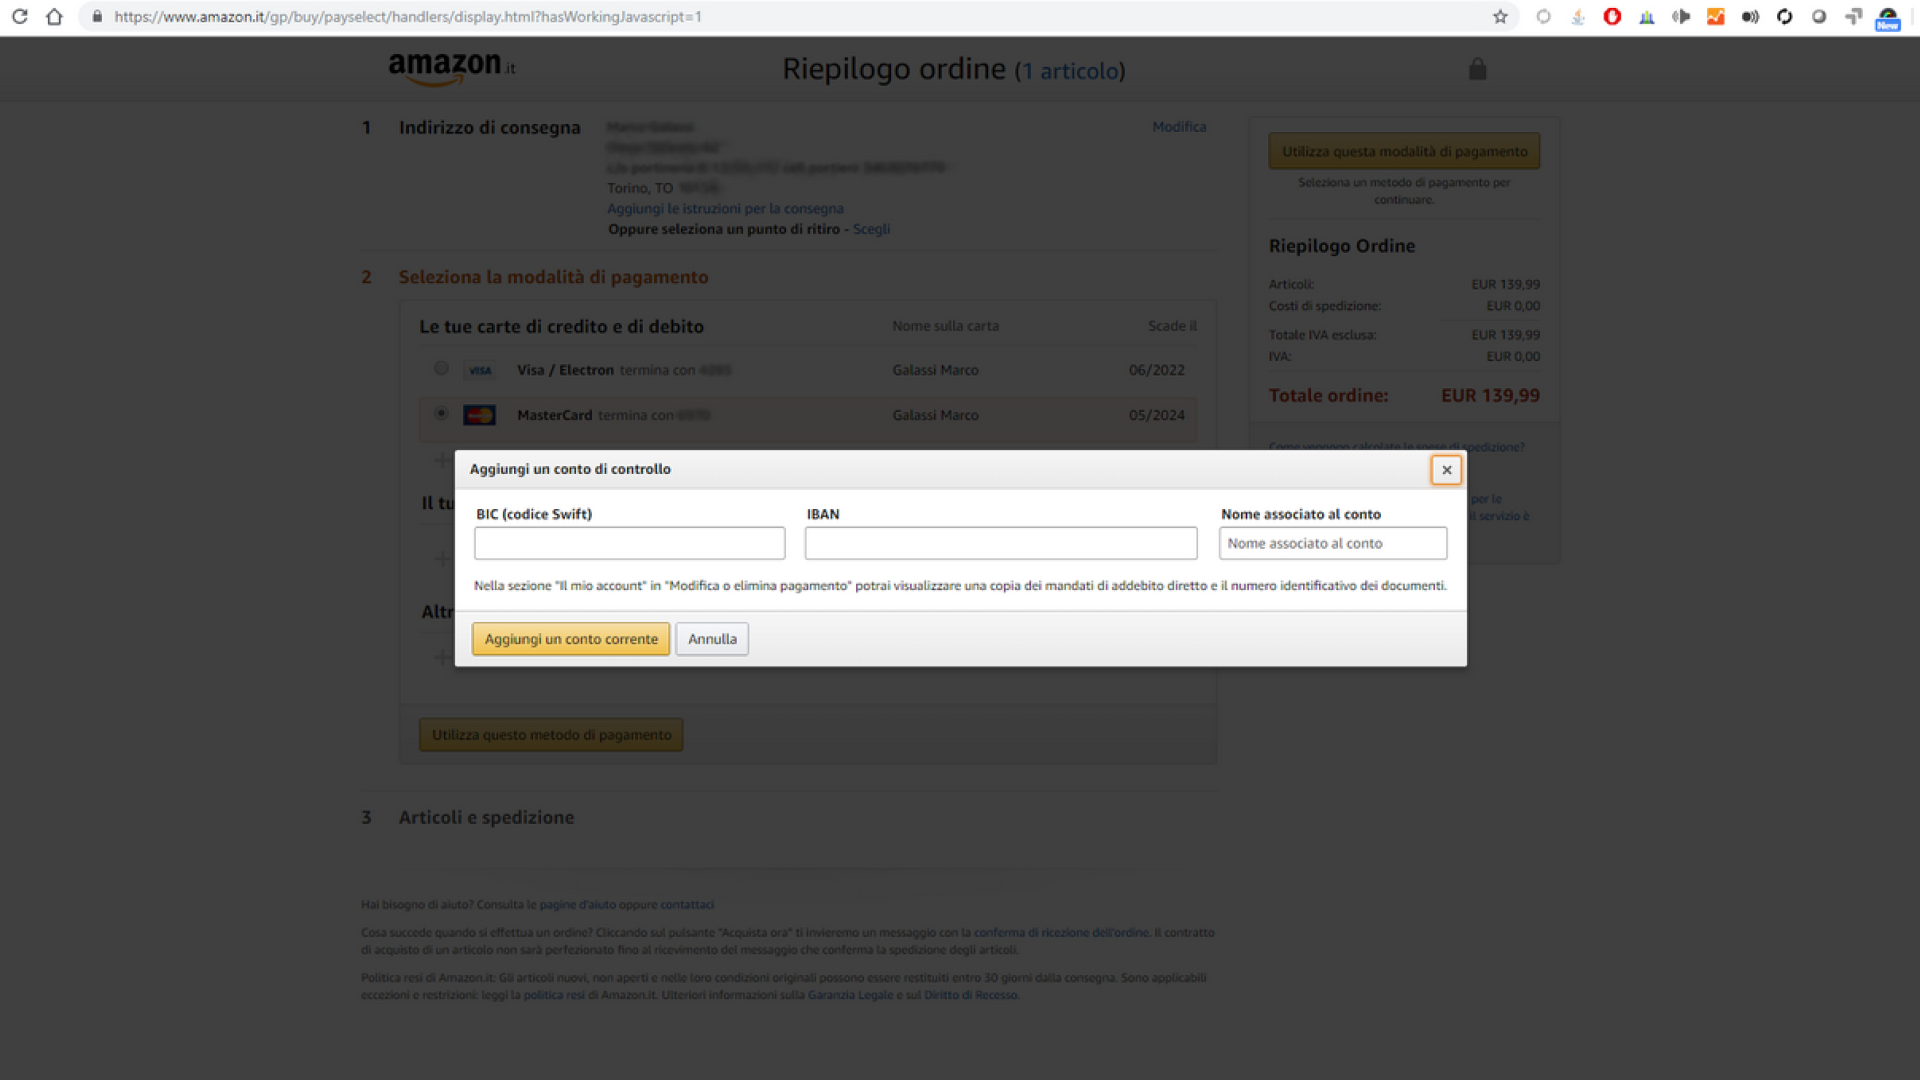Click Scegli link for pickup point
1920x1080 pixels.
point(871,229)
